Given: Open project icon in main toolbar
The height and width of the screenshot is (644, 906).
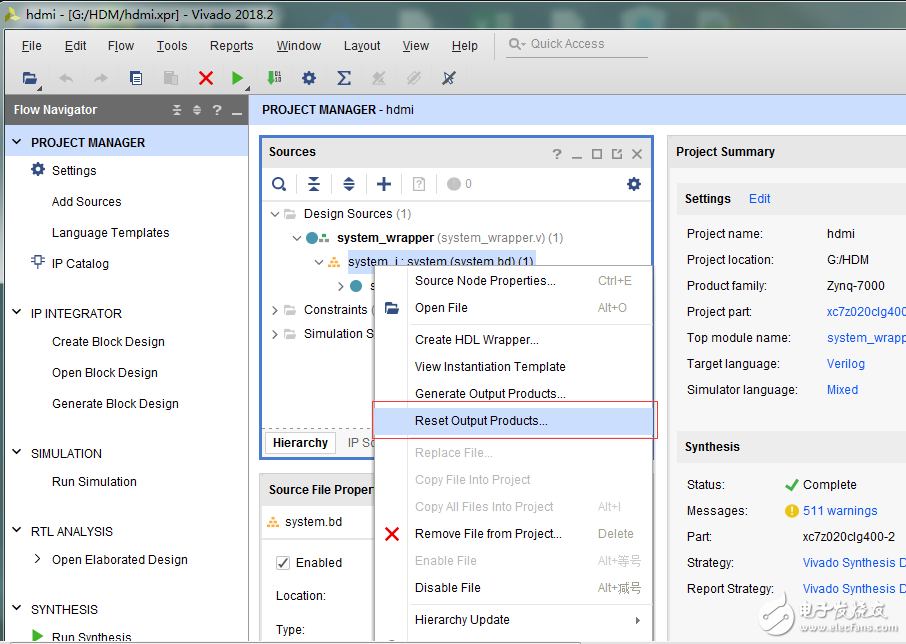Looking at the screenshot, I should coord(29,78).
